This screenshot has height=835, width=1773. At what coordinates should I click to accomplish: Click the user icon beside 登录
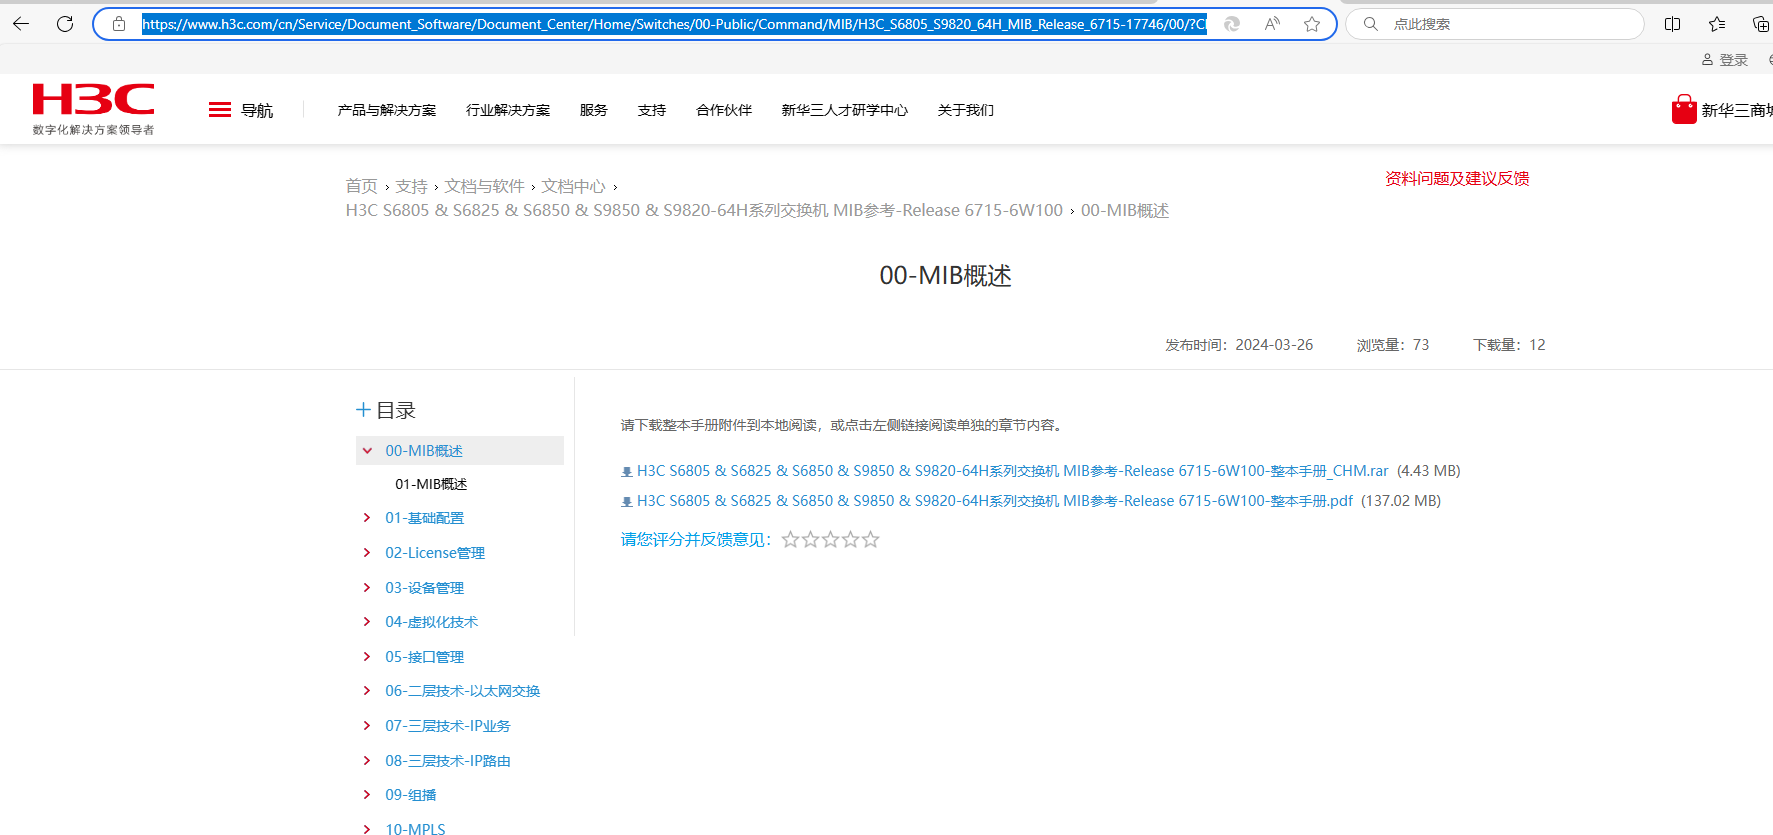[1708, 60]
